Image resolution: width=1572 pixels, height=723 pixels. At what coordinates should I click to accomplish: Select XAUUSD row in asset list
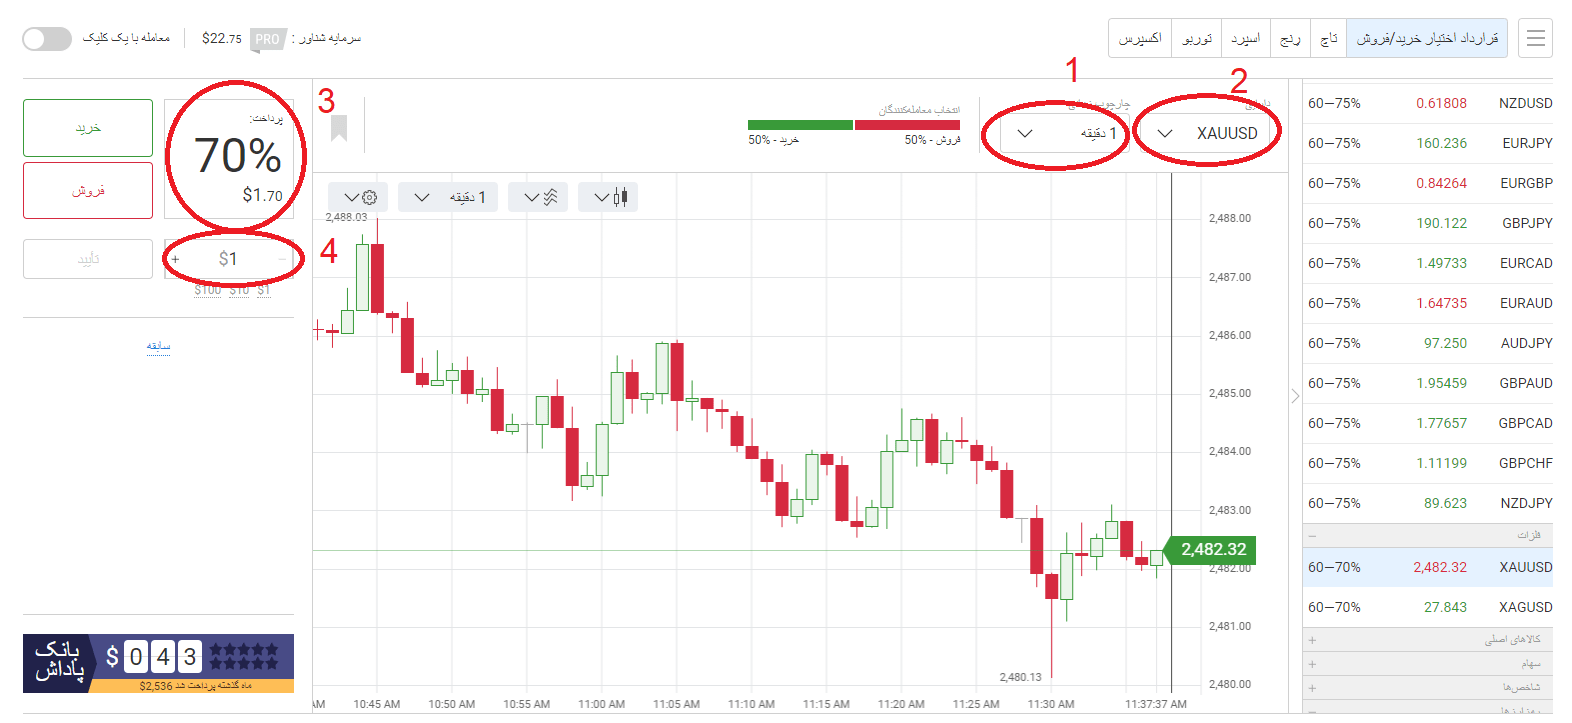[1428, 567]
